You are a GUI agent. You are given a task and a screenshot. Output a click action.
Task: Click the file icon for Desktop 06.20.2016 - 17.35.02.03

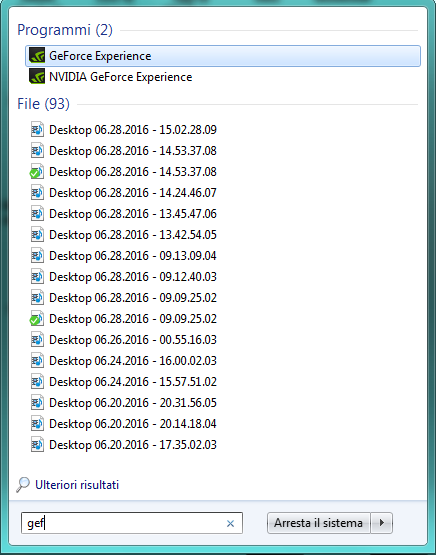pyautogui.click(x=37, y=445)
